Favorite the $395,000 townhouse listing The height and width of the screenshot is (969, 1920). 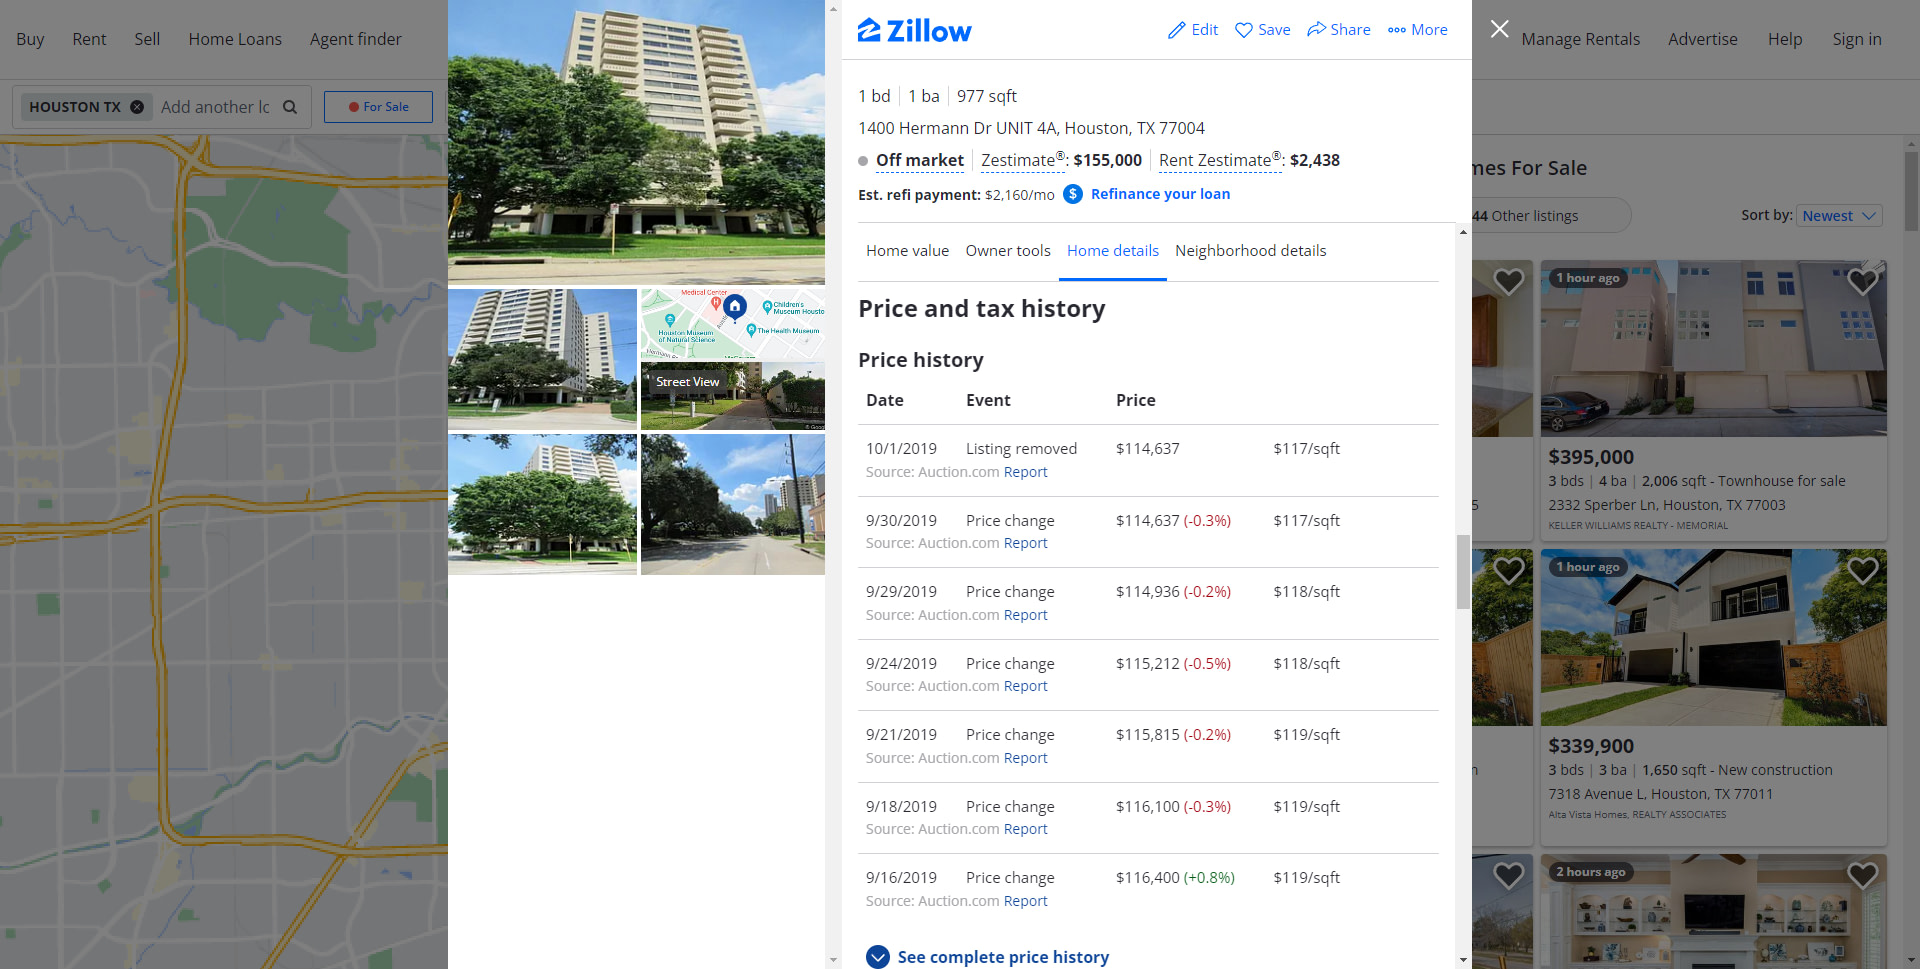(1862, 282)
